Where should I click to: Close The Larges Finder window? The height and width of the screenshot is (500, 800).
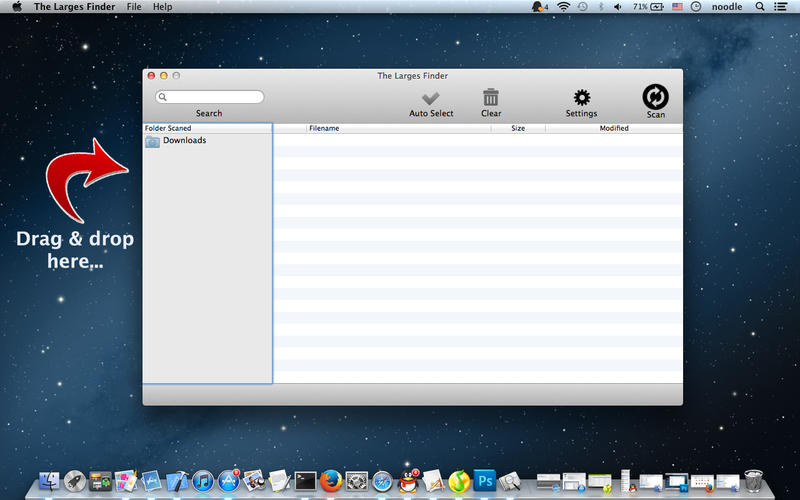[152, 76]
